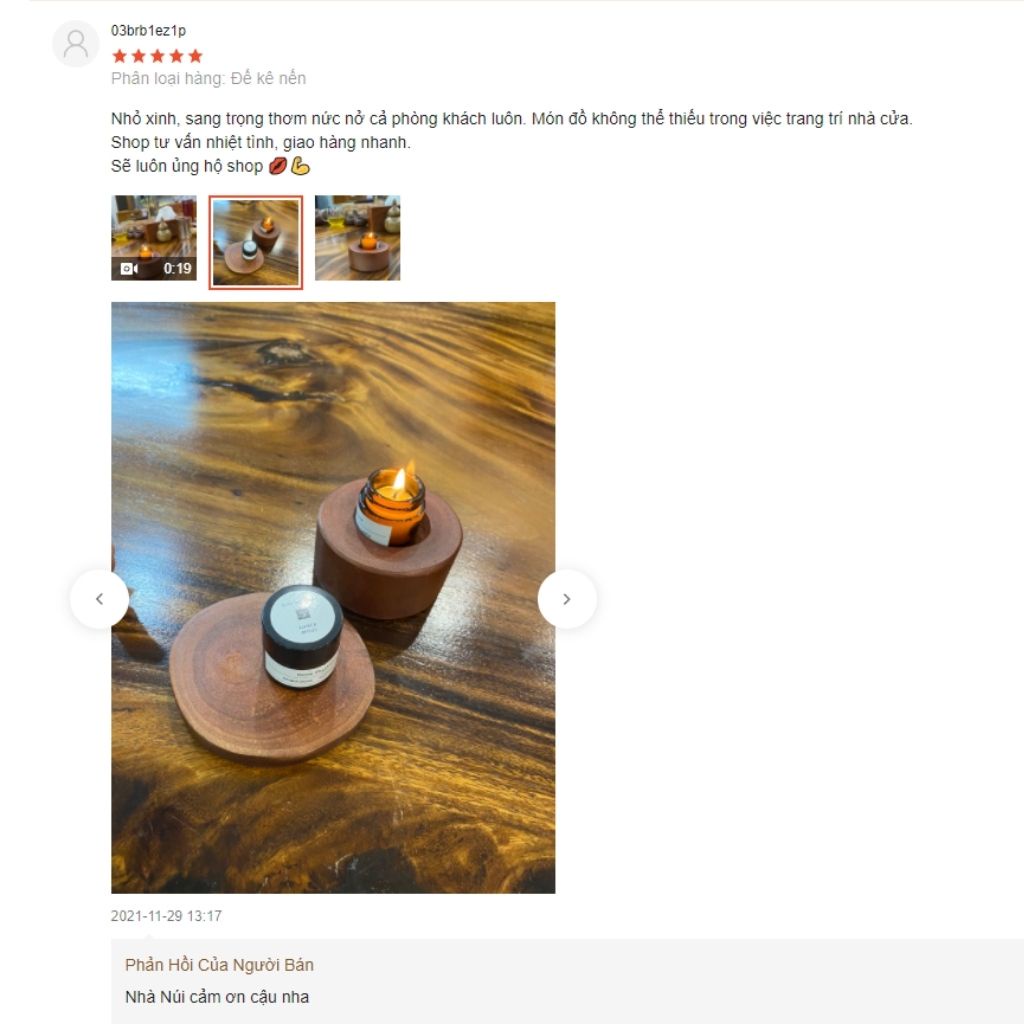Click the flexed arm emoji in review
Viewport: 1024px width, 1024px height.
coord(300,166)
